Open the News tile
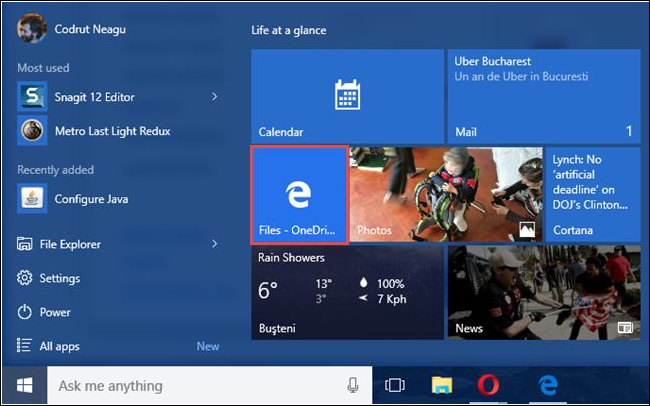The width and height of the screenshot is (650, 406). pyautogui.click(x=544, y=292)
